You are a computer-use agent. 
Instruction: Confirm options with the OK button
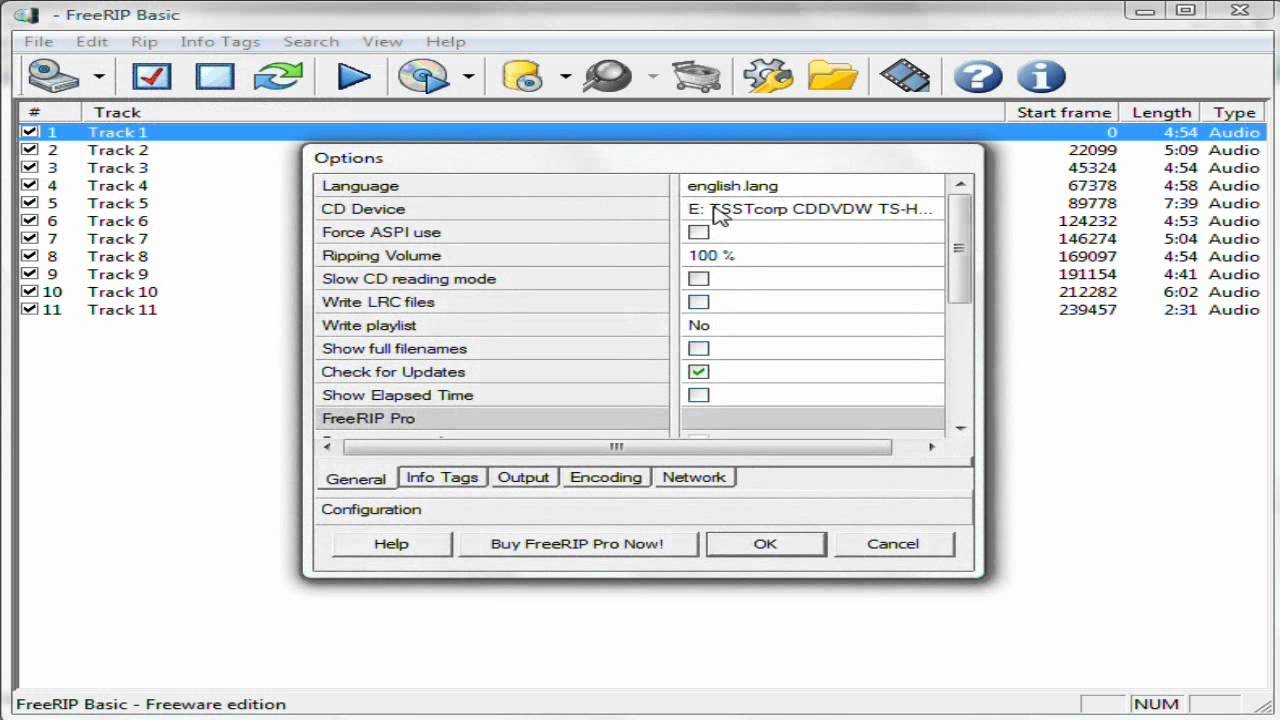pyautogui.click(x=765, y=544)
